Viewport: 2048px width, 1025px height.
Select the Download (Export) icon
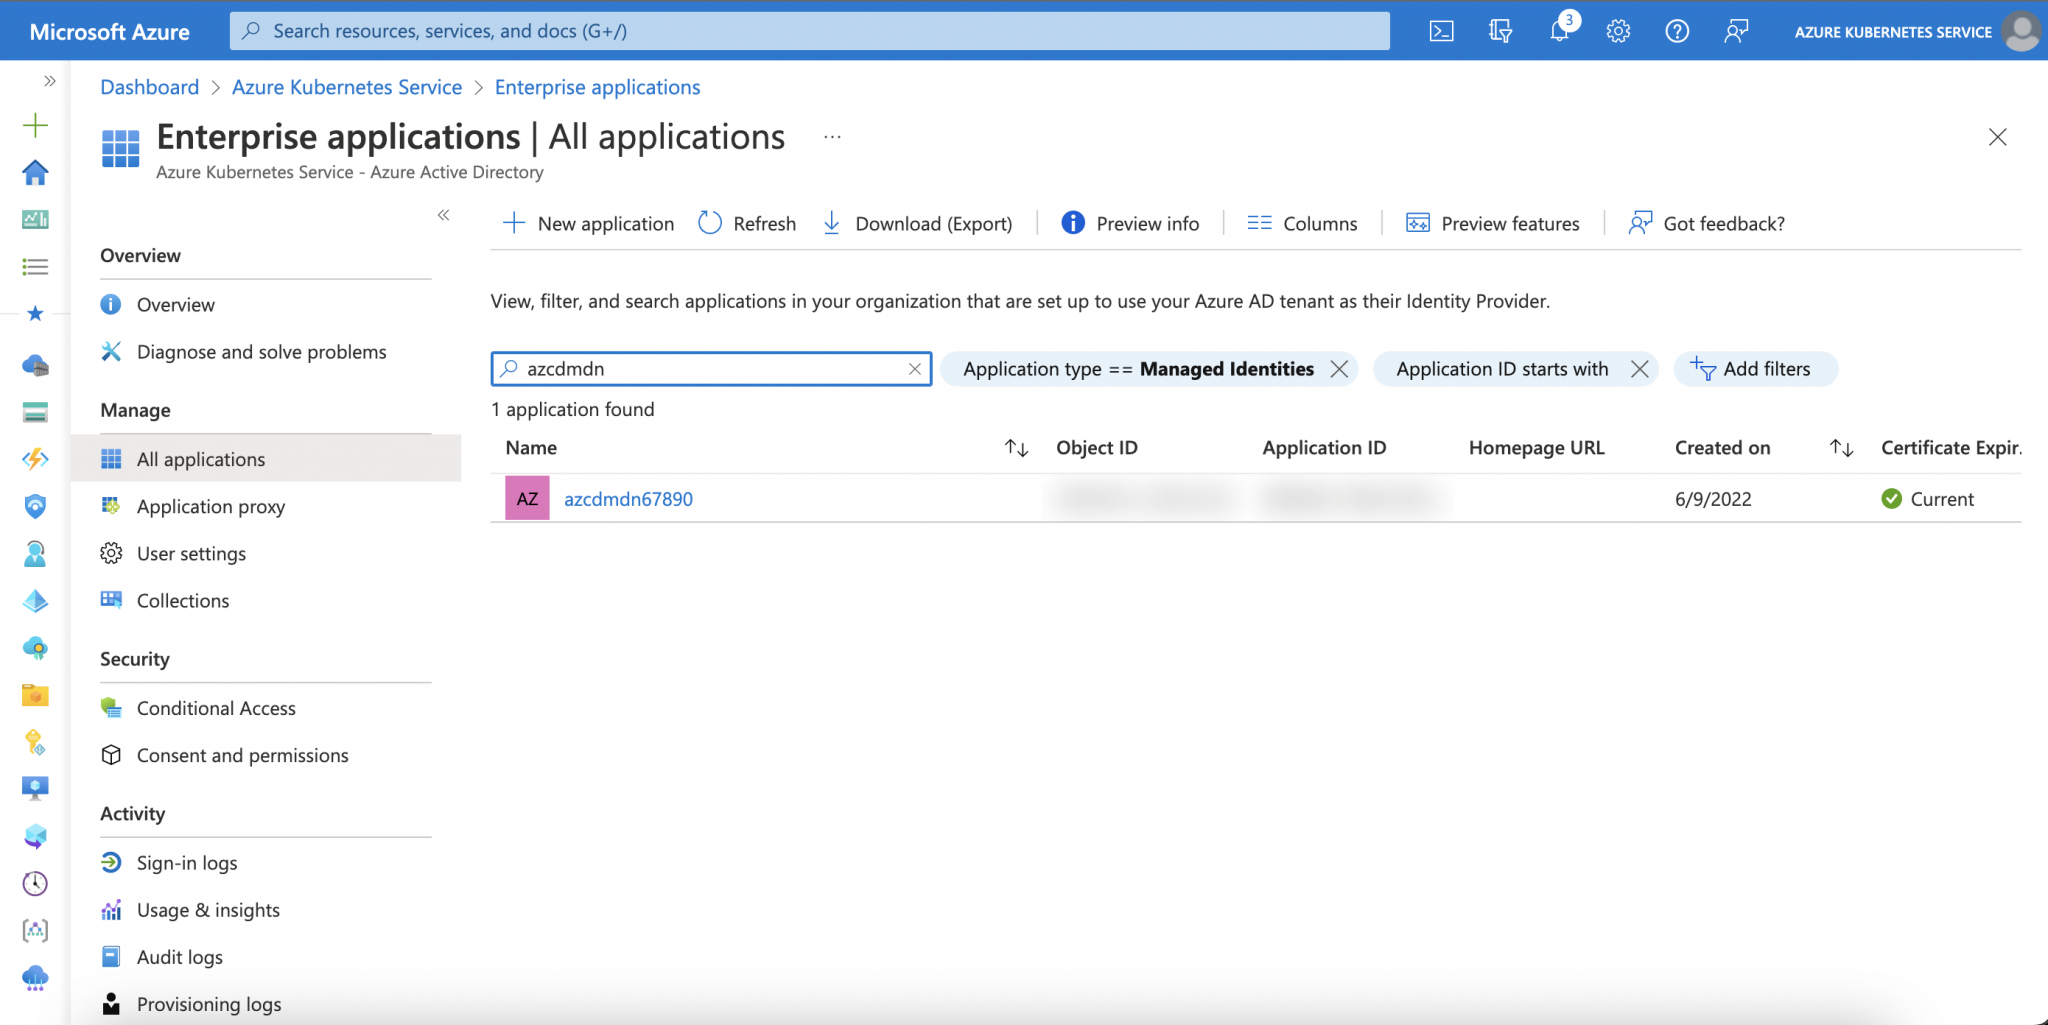[832, 223]
